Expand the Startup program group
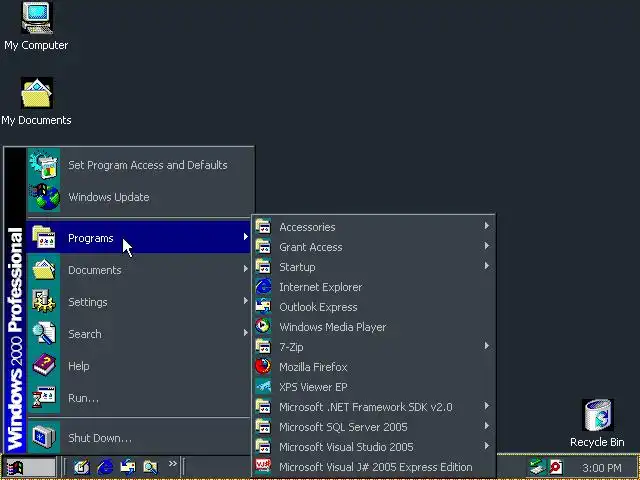This screenshot has height=480, width=640. pyautogui.click(x=373, y=267)
